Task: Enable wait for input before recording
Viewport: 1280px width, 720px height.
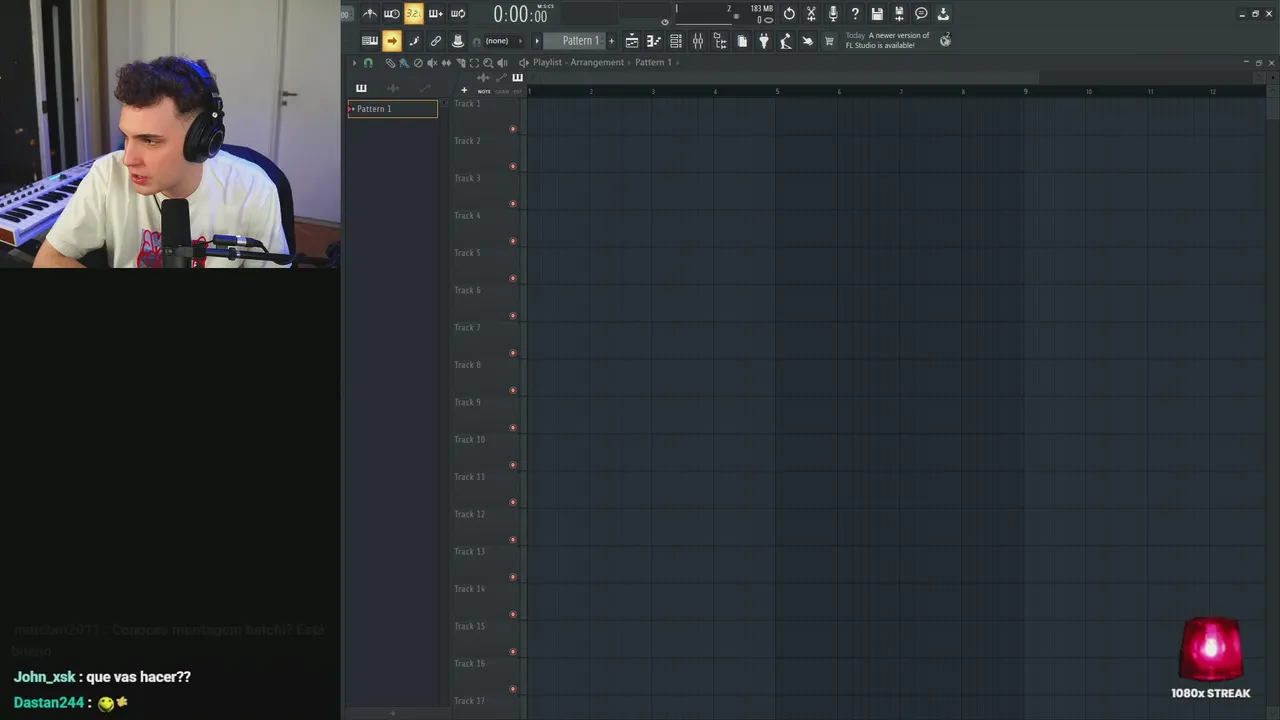Action: pyautogui.click(x=392, y=14)
